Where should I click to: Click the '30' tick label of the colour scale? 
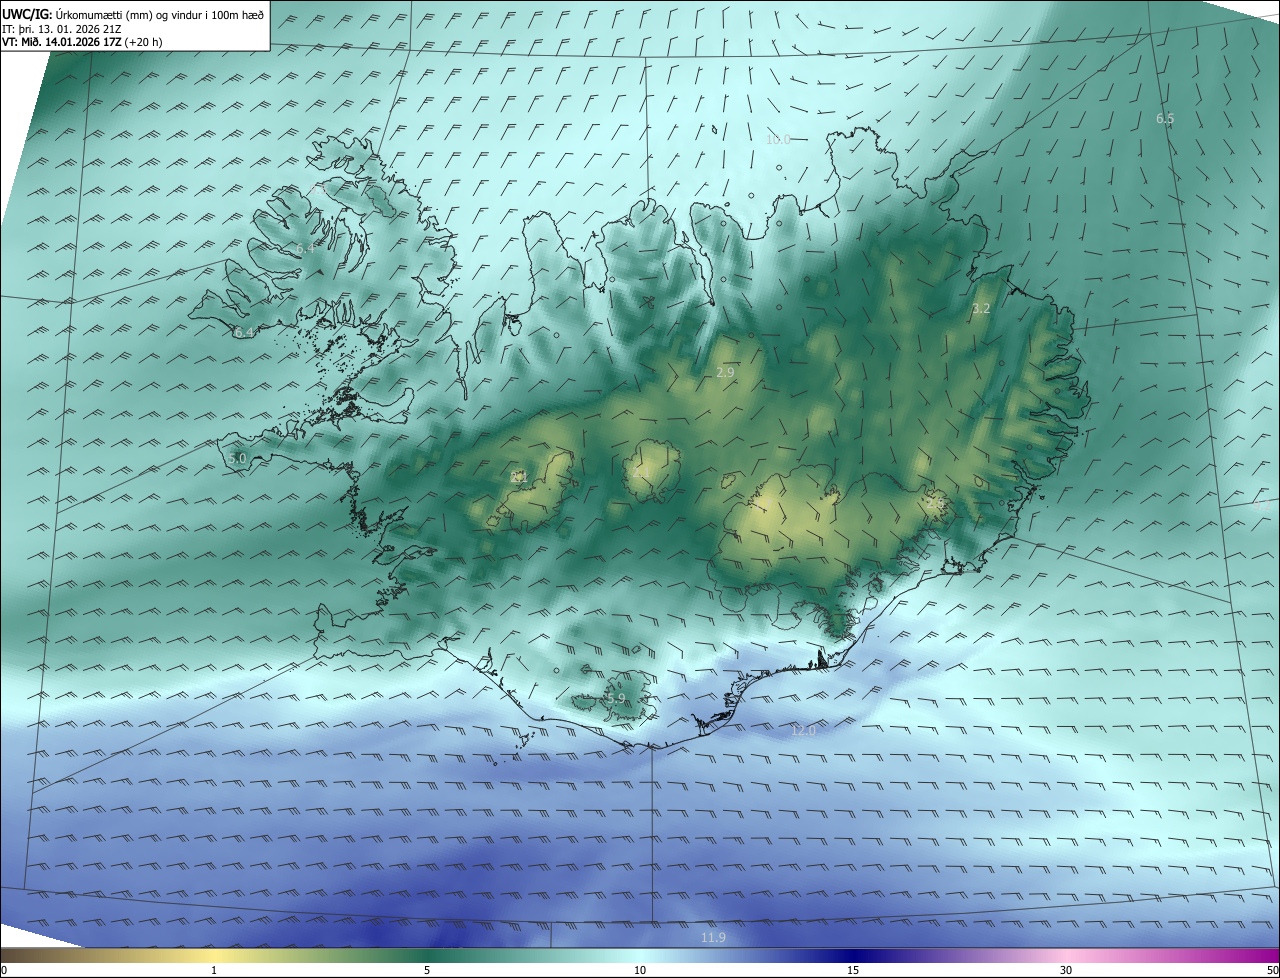click(1066, 970)
